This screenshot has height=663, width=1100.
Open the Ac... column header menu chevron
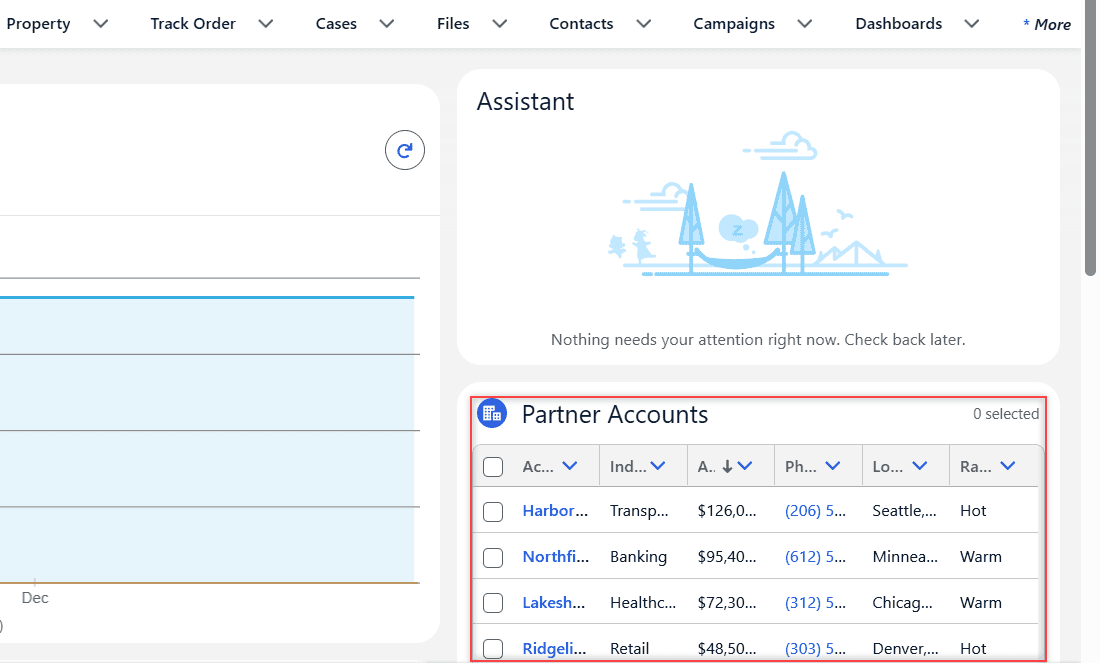[x=570, y=466]
